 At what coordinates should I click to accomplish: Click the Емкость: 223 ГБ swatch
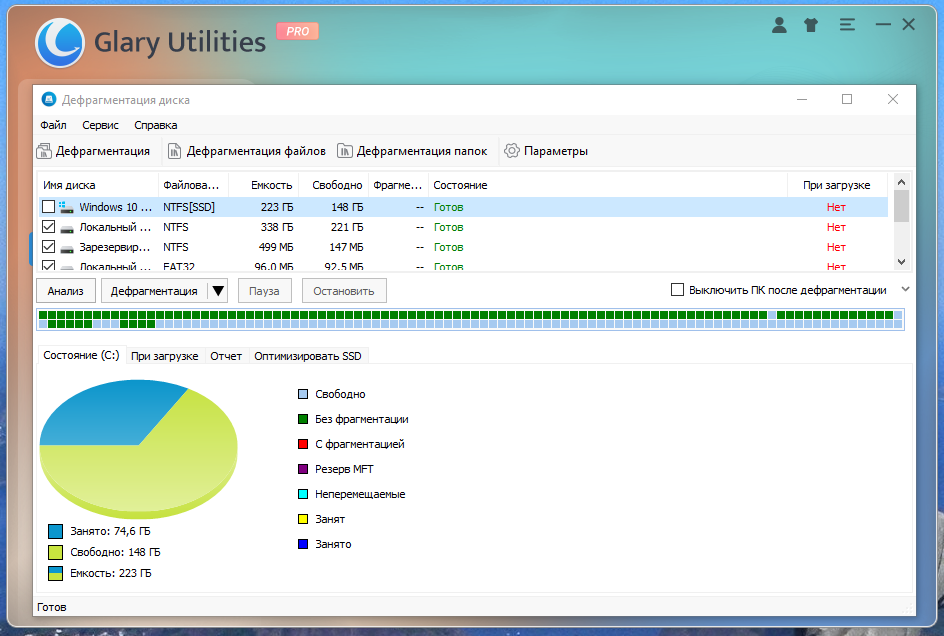tap(55, 573)
